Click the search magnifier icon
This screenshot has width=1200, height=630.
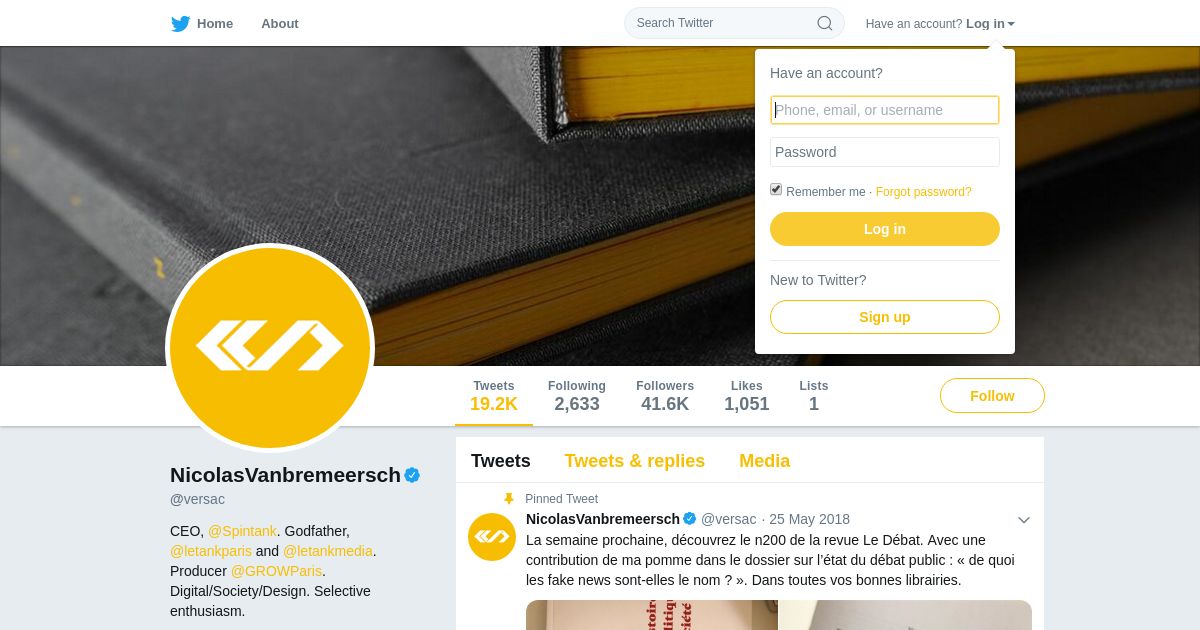tap(825, 23)
